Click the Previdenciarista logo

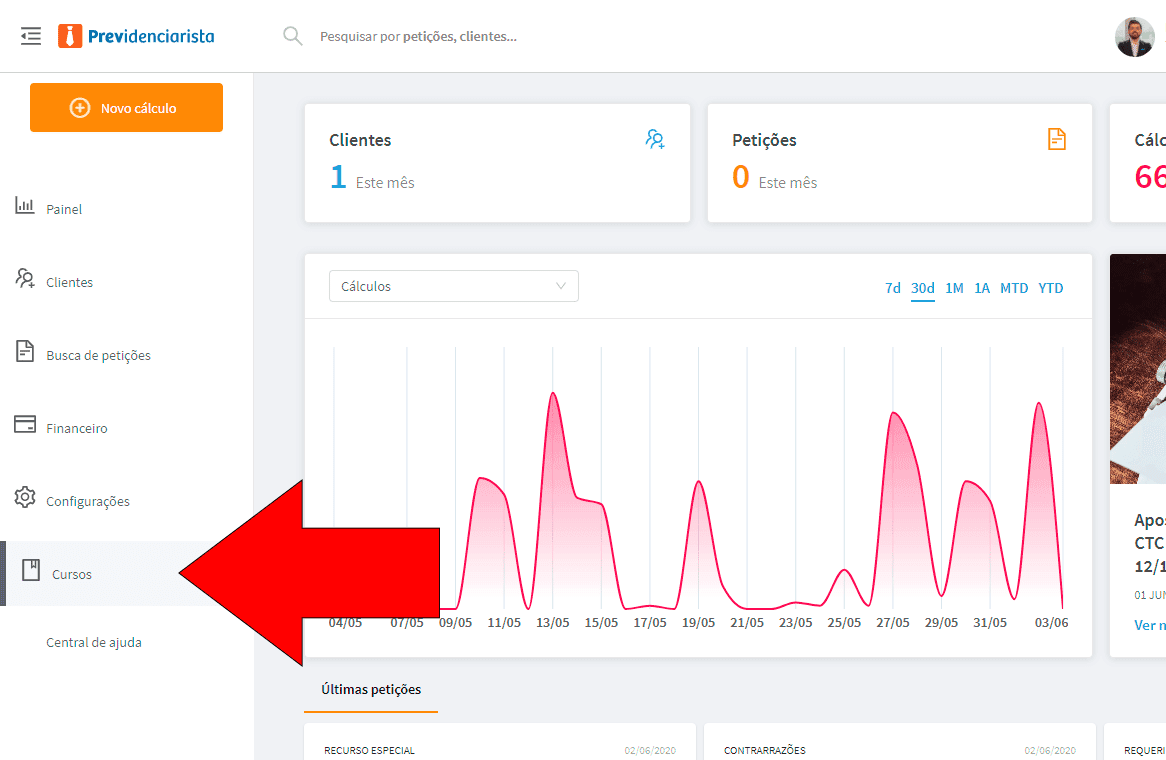click(136, 37)
